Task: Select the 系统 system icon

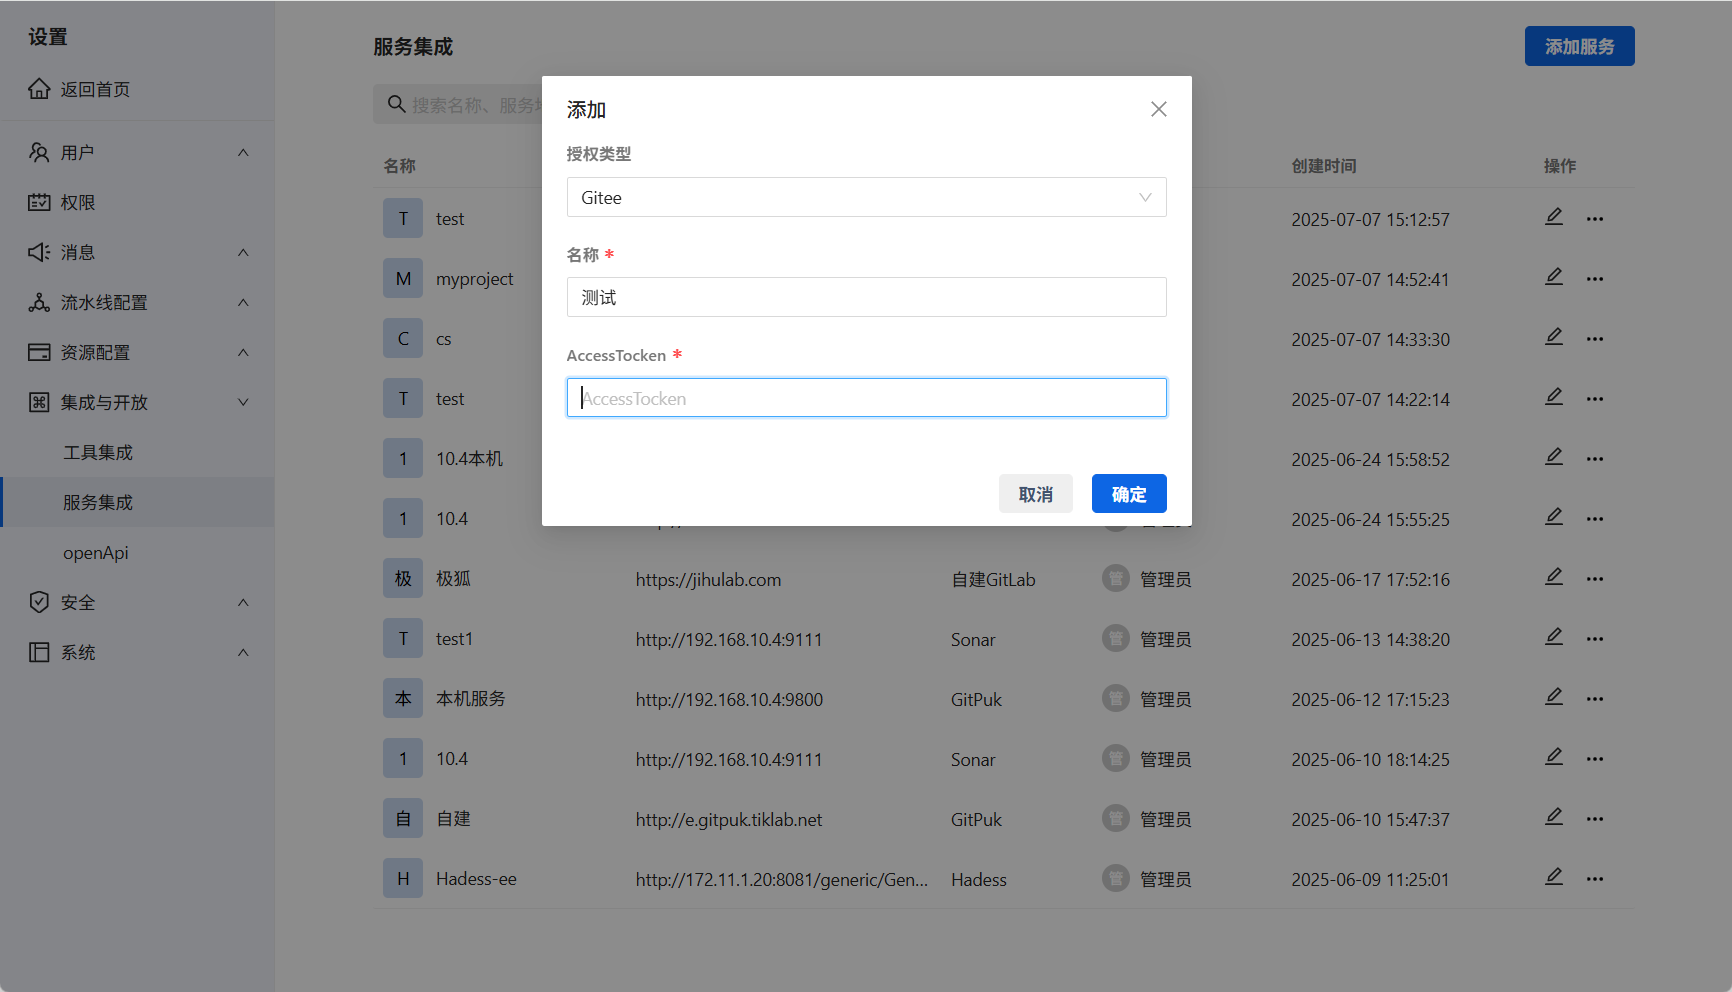Action: [38, 652]
